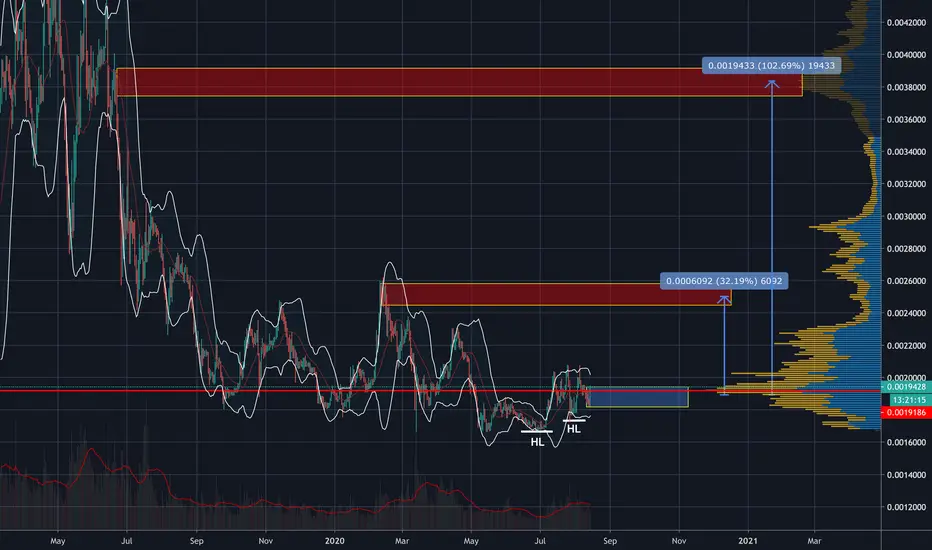Select the HL label under the longer white line
Image resolution: width=932 pixels, height=550 pixels.
point(537,442)
